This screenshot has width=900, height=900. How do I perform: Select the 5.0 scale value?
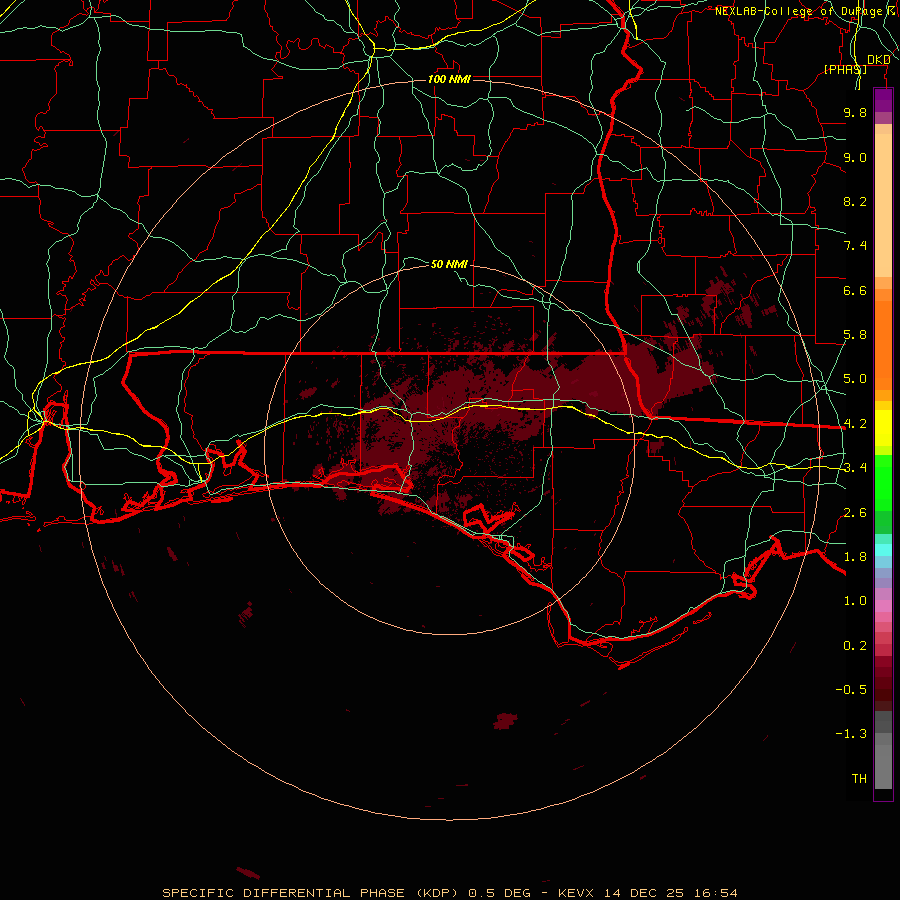pyautogui.click(x=855, y=379)
